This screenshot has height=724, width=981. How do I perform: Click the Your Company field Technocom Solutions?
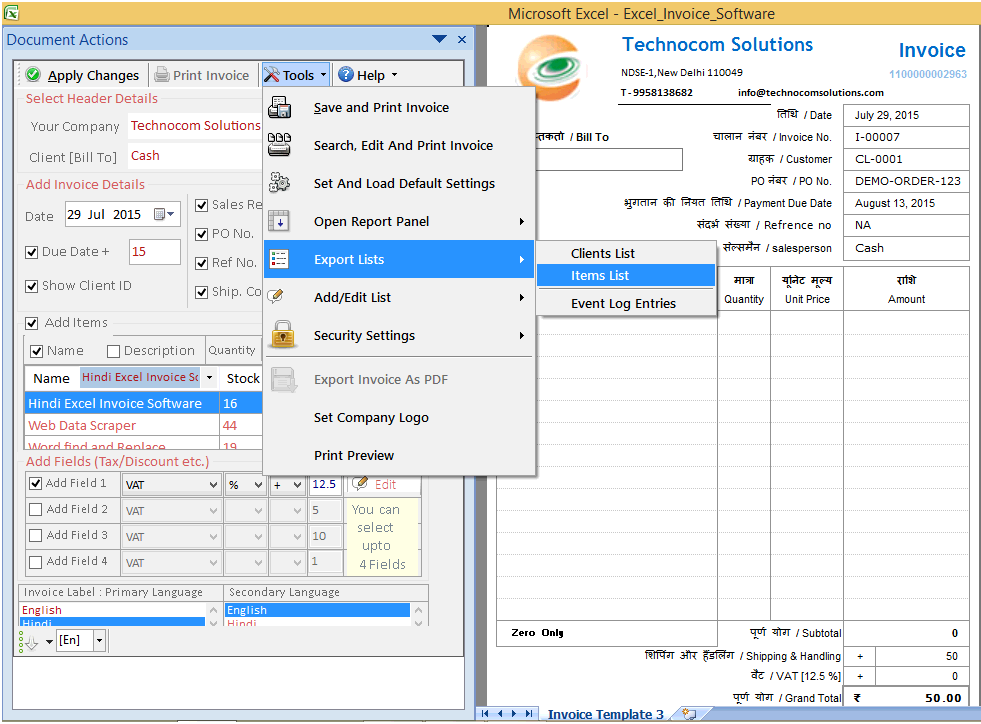tap(195, 126)
